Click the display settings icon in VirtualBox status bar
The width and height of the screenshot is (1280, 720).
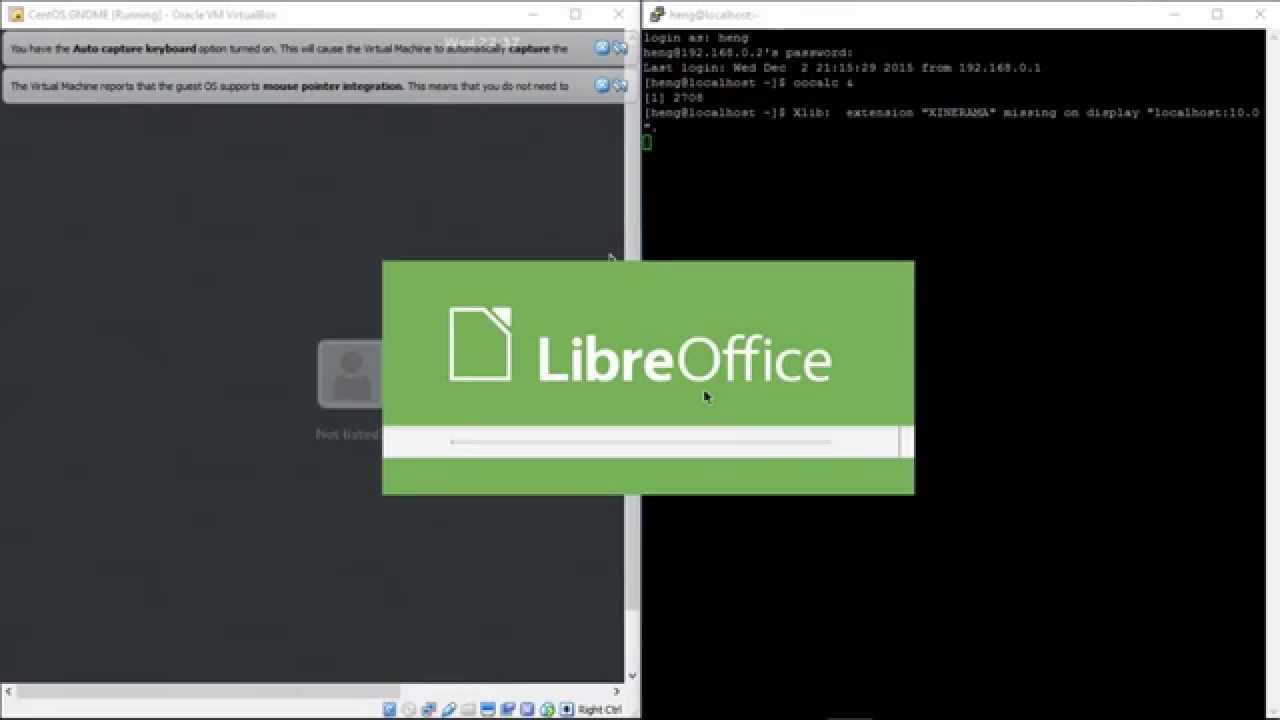pos(488,709)
